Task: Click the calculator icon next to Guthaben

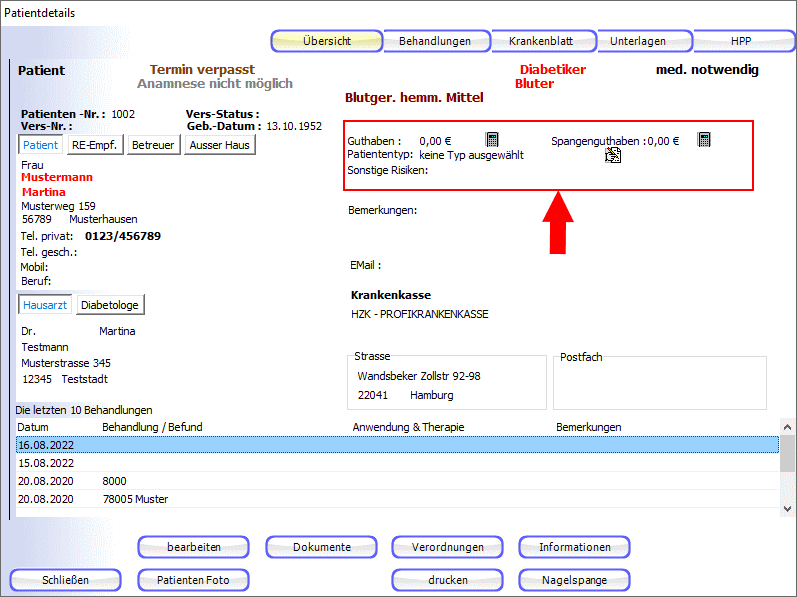Action: point(492,140)
